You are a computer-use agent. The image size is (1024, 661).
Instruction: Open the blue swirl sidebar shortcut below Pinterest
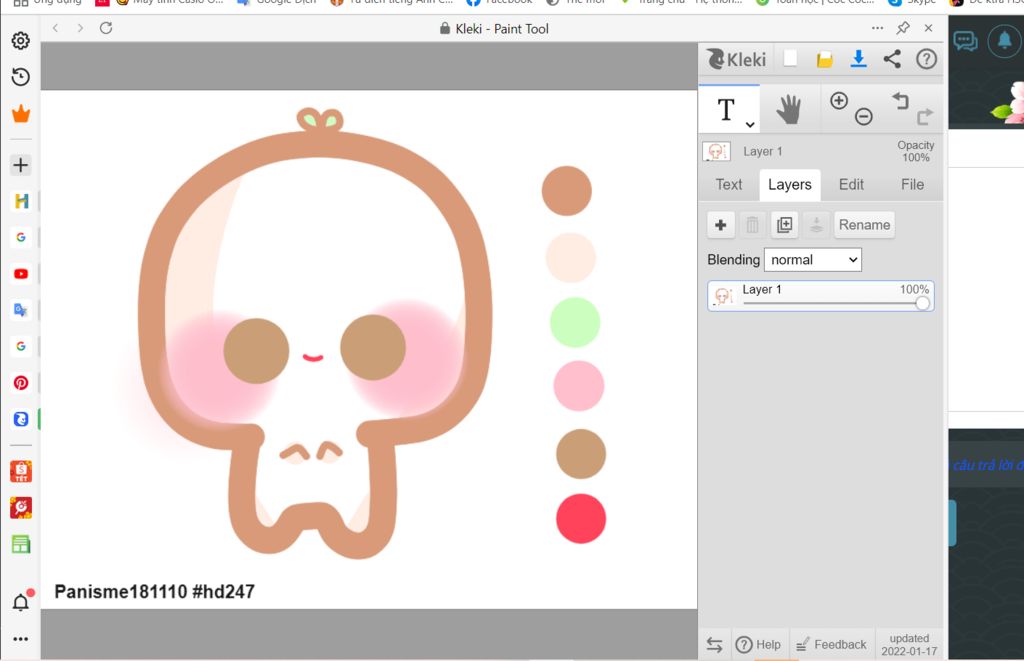point(21,419)
